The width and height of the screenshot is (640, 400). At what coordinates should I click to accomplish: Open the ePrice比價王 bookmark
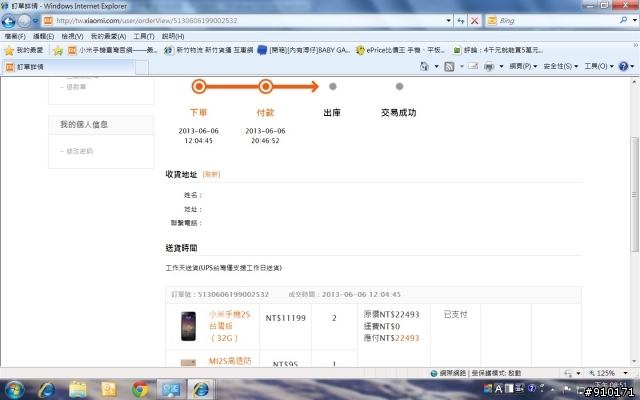coord(400,50)
